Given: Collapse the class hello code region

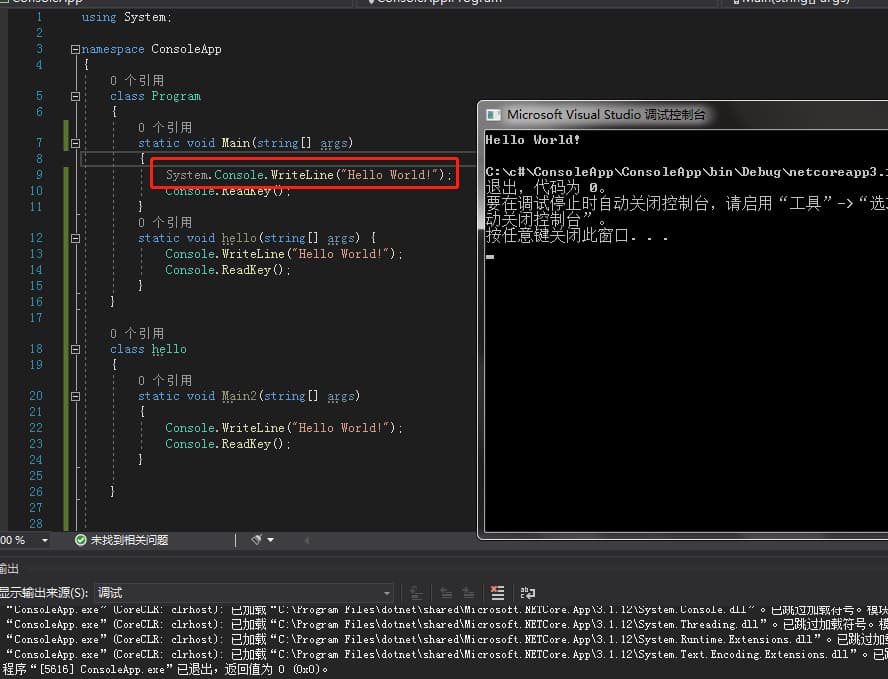Looking at the screenshot, I should point(75,350).
